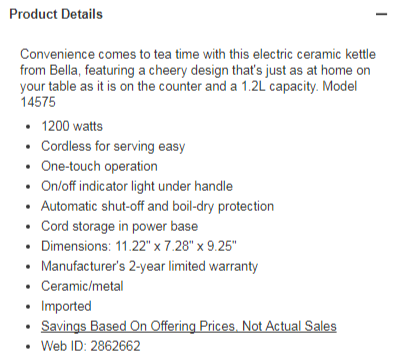Click On/off indicator light under handle text

point(137,186)
